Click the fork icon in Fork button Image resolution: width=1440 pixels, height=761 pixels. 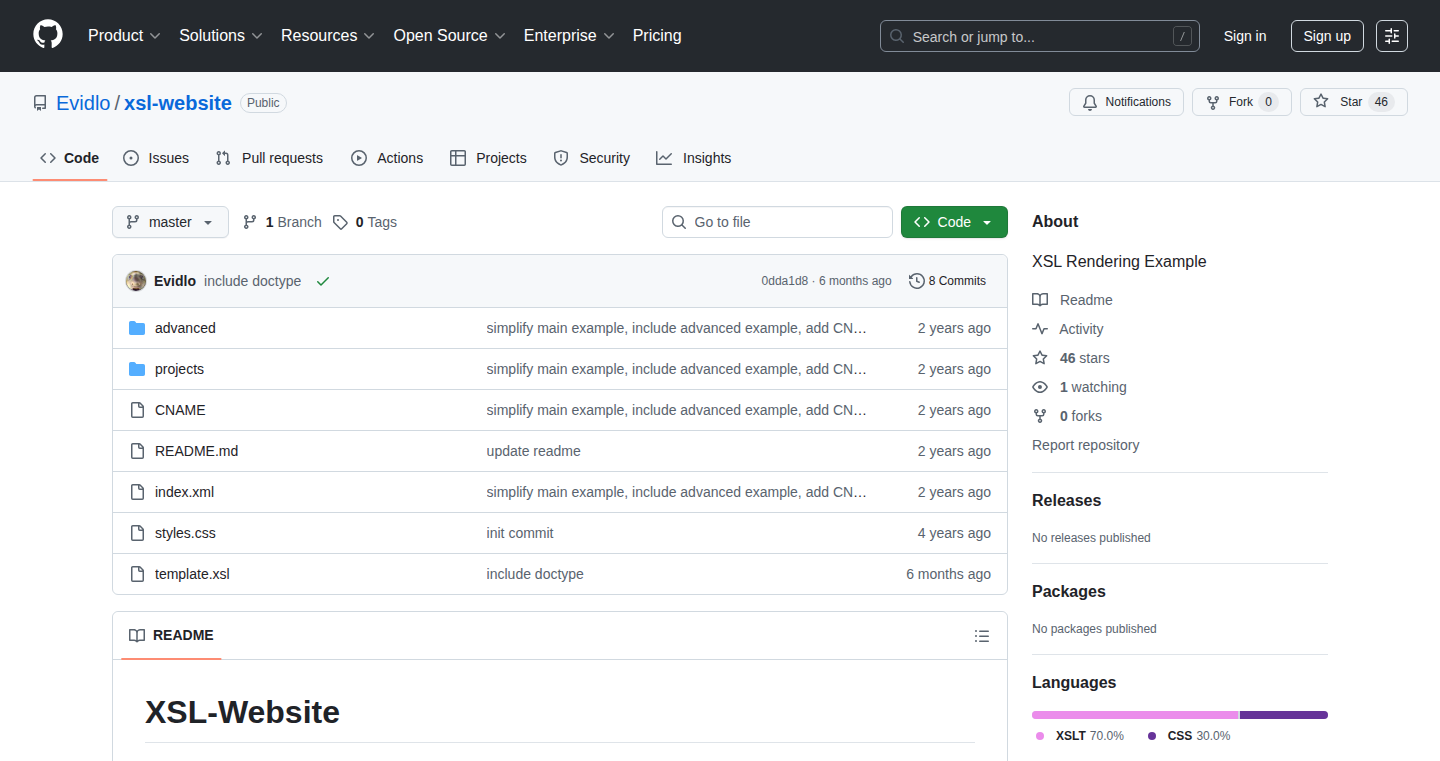1213,102
